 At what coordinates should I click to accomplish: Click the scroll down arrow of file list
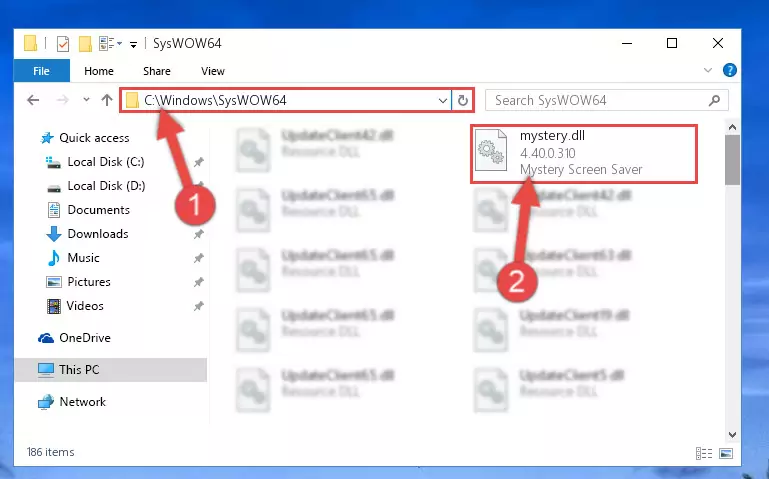point(732,435)
